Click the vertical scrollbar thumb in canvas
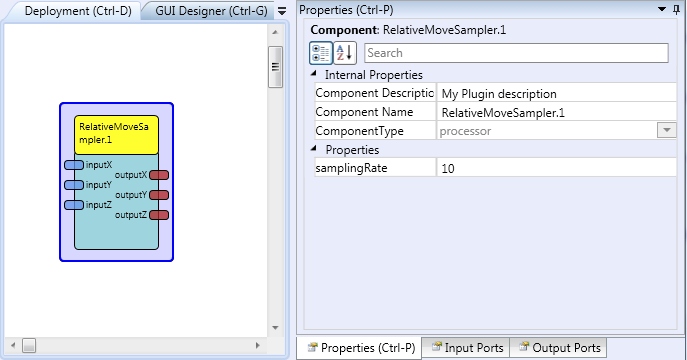687x360 pixels. click(275, 67)
